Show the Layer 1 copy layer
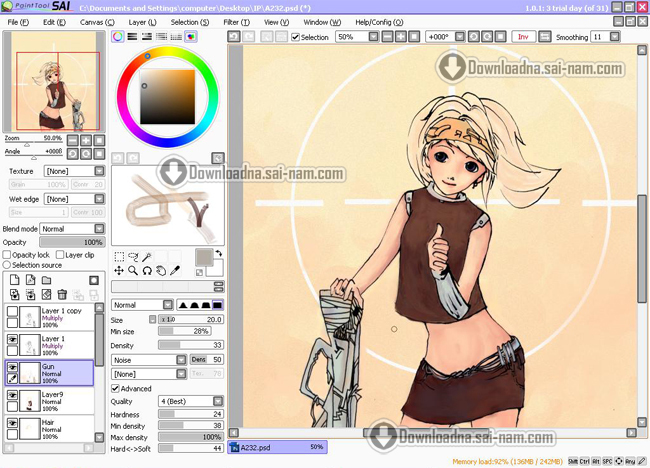 tap(12, 311)
